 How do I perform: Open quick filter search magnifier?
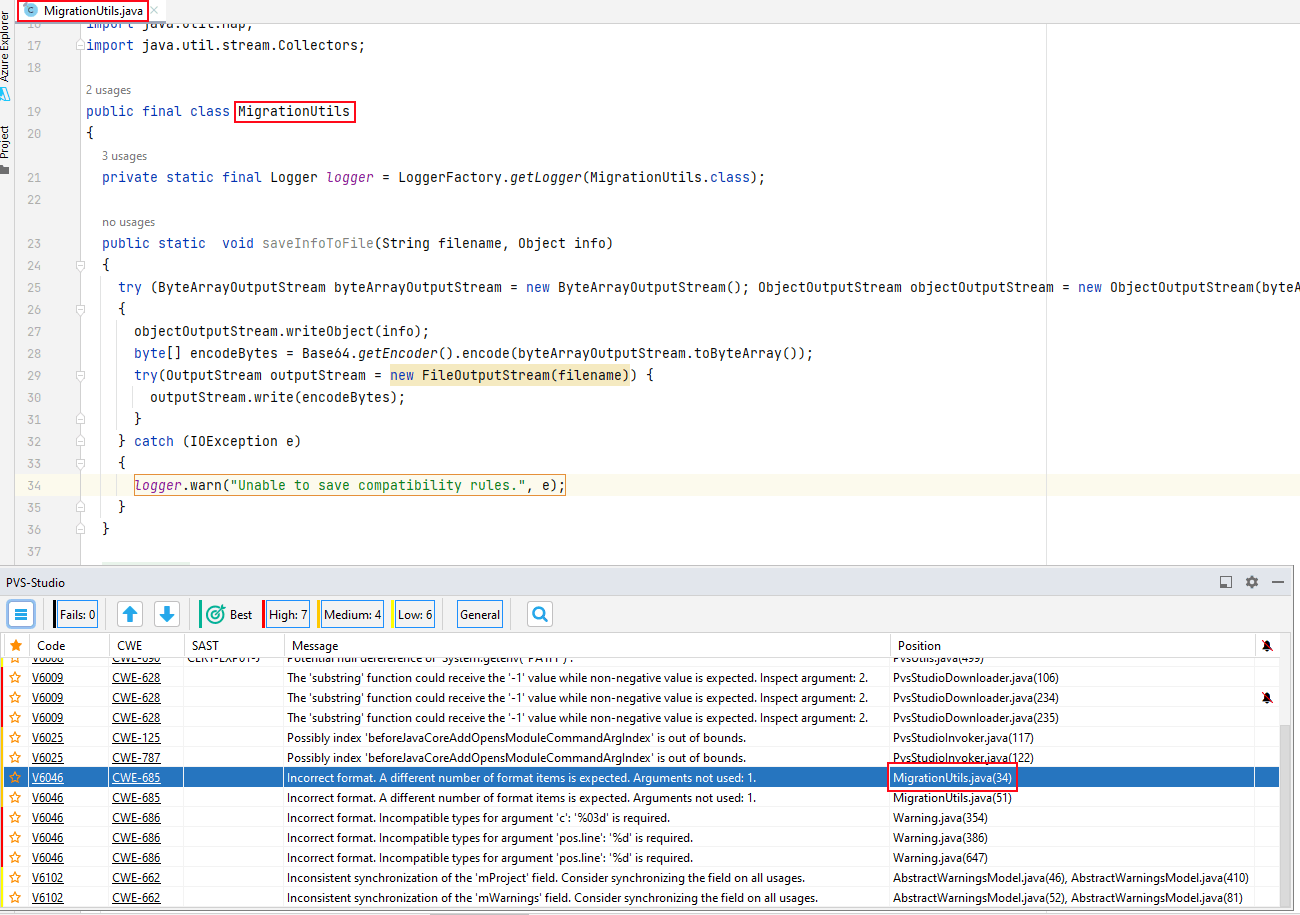[x=540, y=614]
